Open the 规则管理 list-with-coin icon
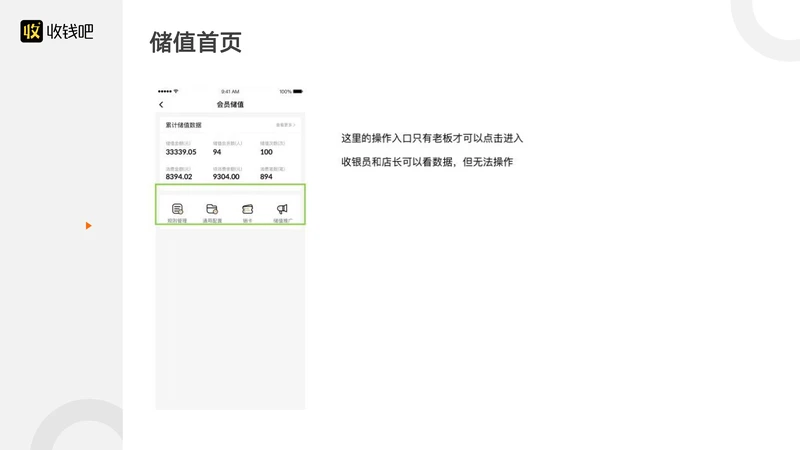 177,209
